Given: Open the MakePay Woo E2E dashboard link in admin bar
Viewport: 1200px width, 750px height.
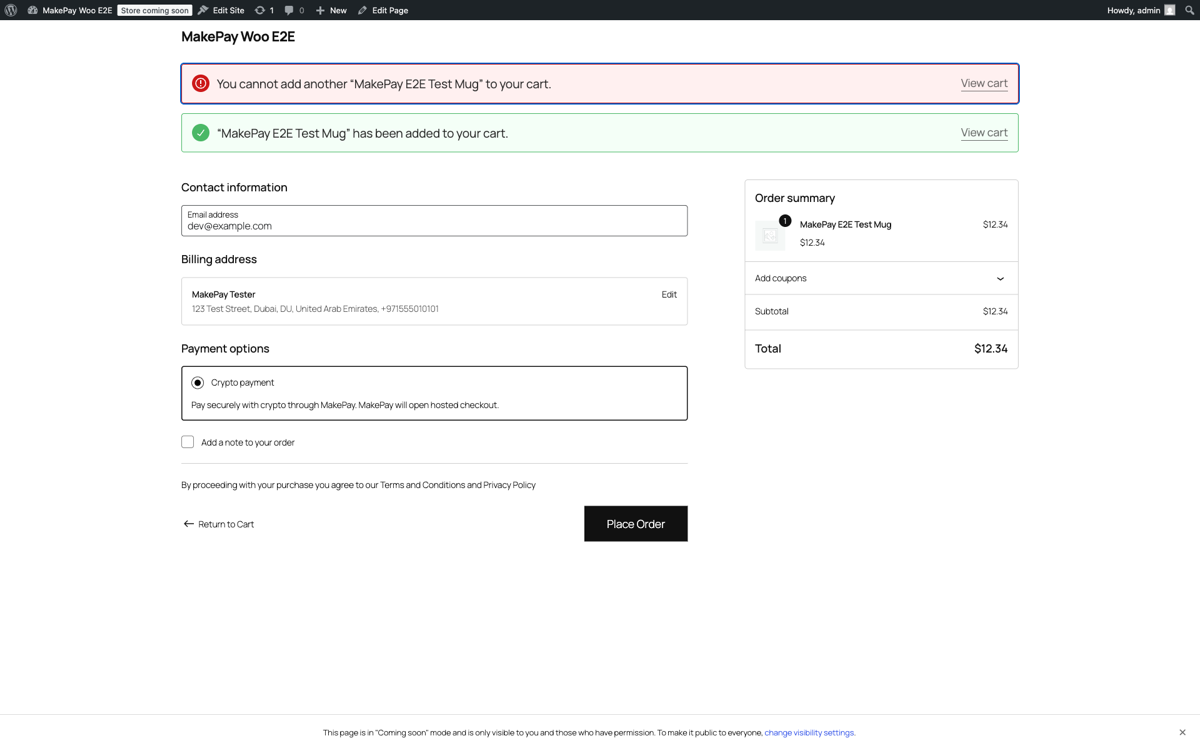Looking at the screenshot, I should (x=69, y=10).
